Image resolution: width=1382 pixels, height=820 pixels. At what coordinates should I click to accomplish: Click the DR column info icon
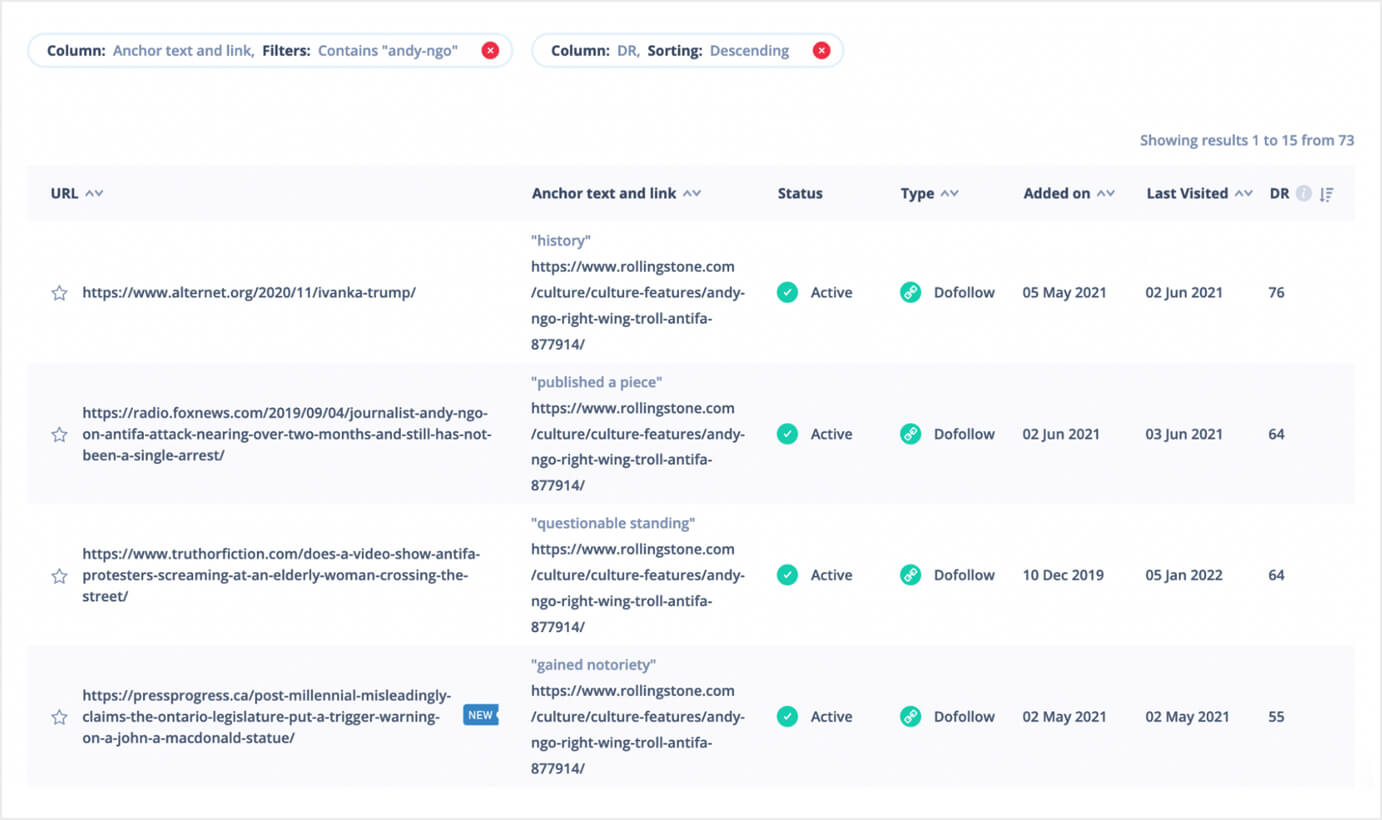pyautogui.click(x=1303, y=193)
